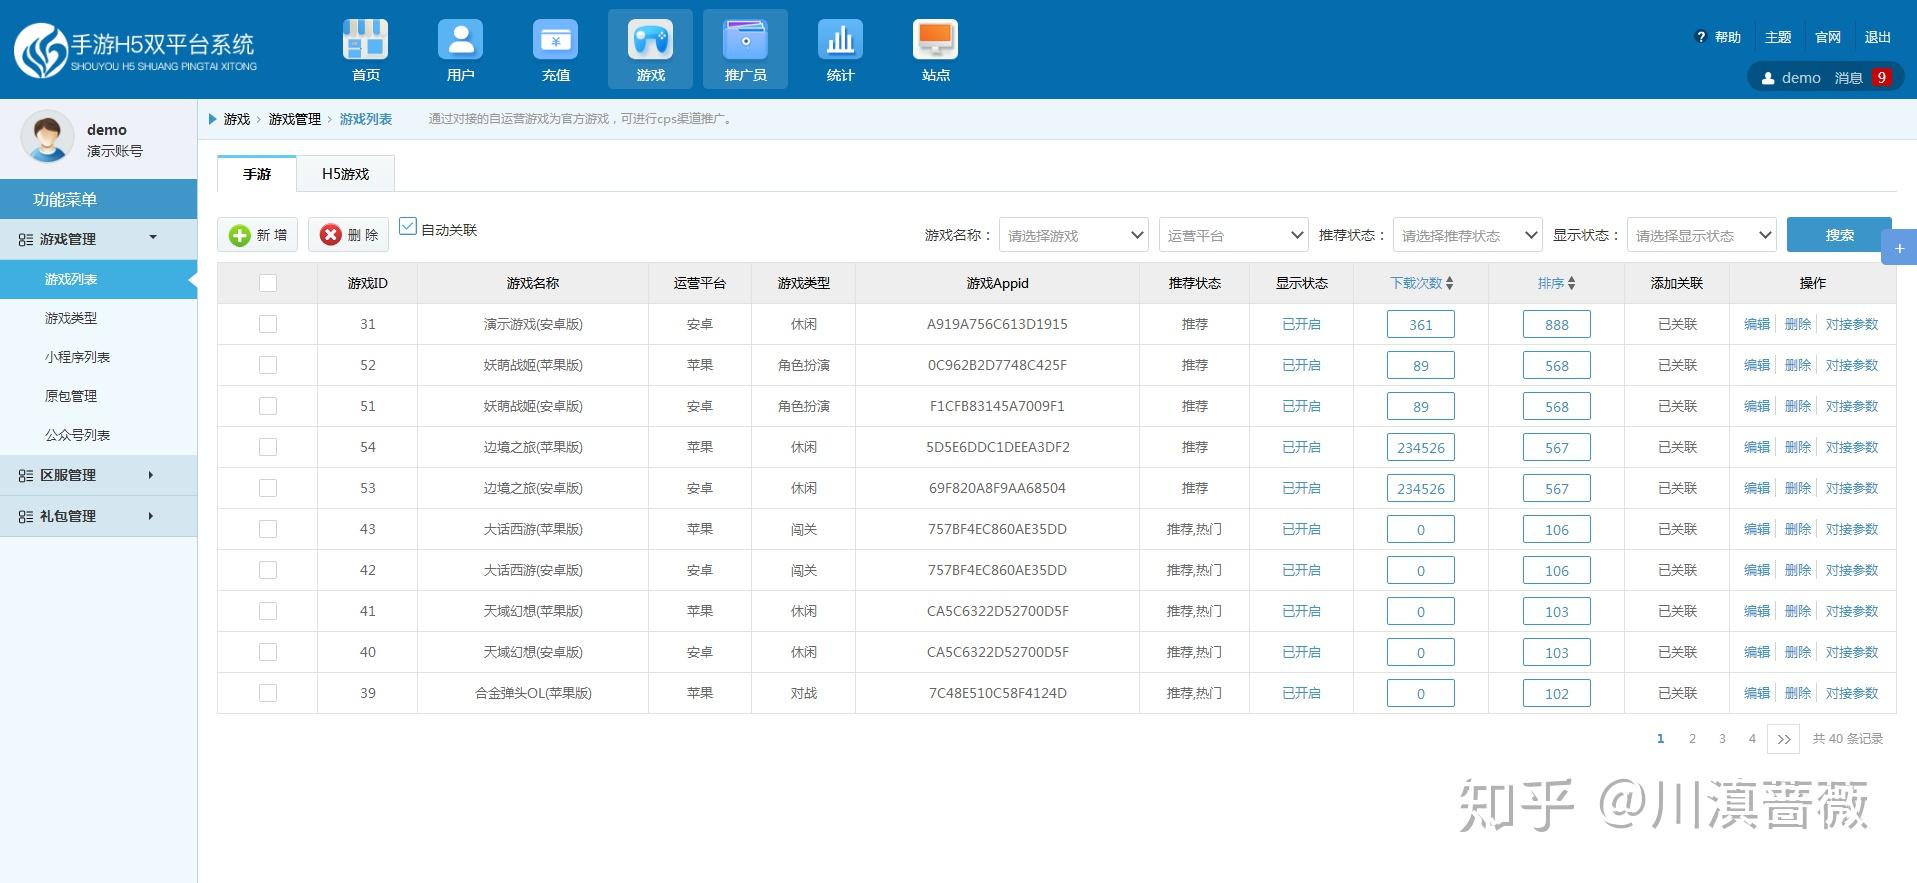Toggle the 自动关联 checkbox
Screen dimensions: 1917x883
coord(407,227)
